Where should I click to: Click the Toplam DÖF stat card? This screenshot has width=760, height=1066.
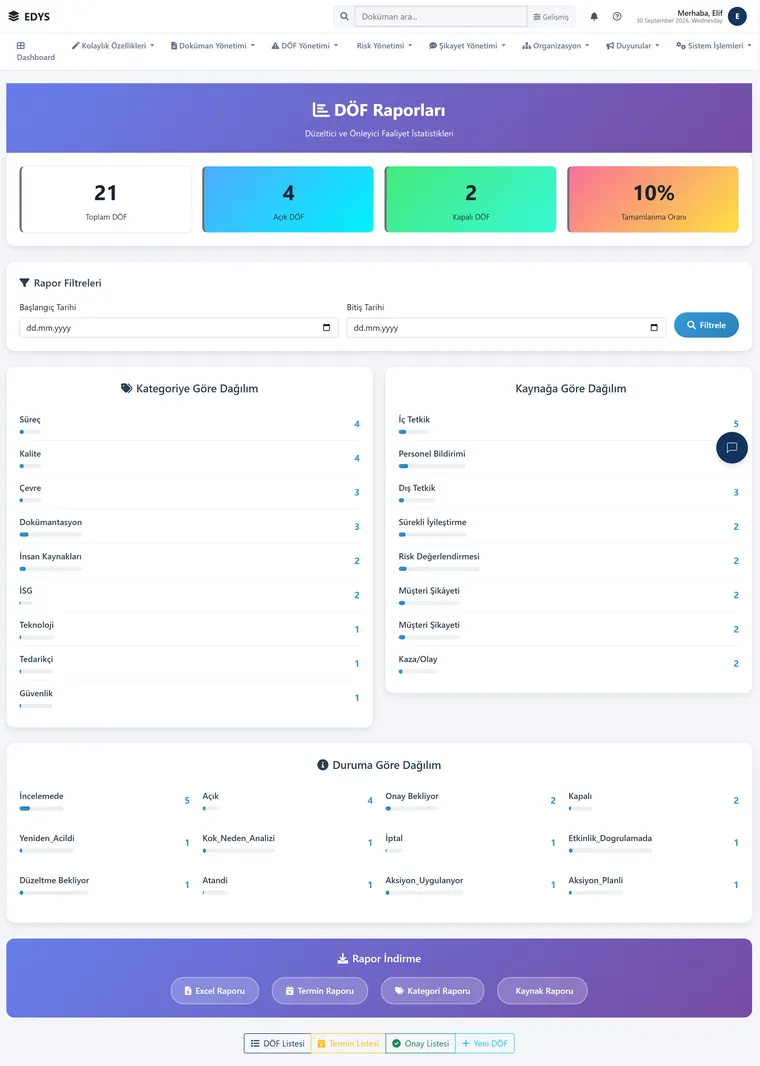(106, 199)
